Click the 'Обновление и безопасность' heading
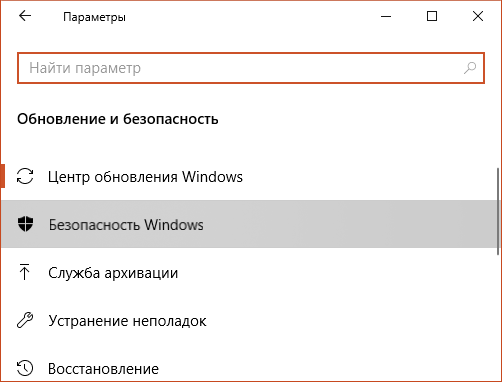This screenshot has height=382, width=502. 118,119
